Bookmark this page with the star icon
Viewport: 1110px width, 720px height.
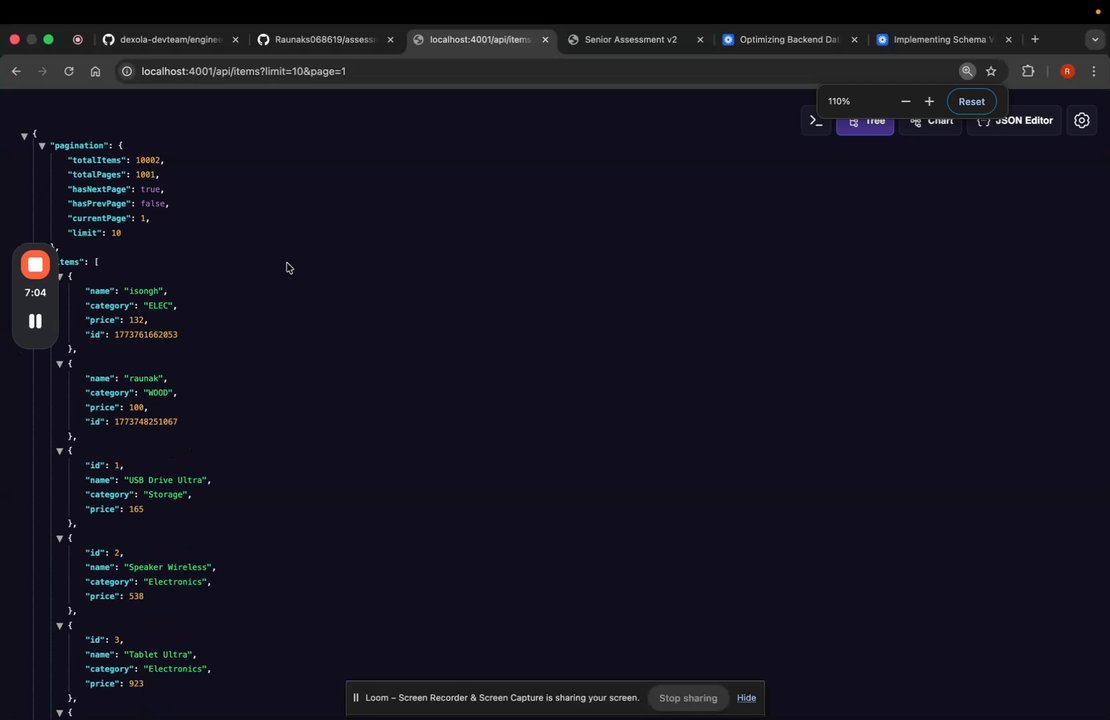991,71
